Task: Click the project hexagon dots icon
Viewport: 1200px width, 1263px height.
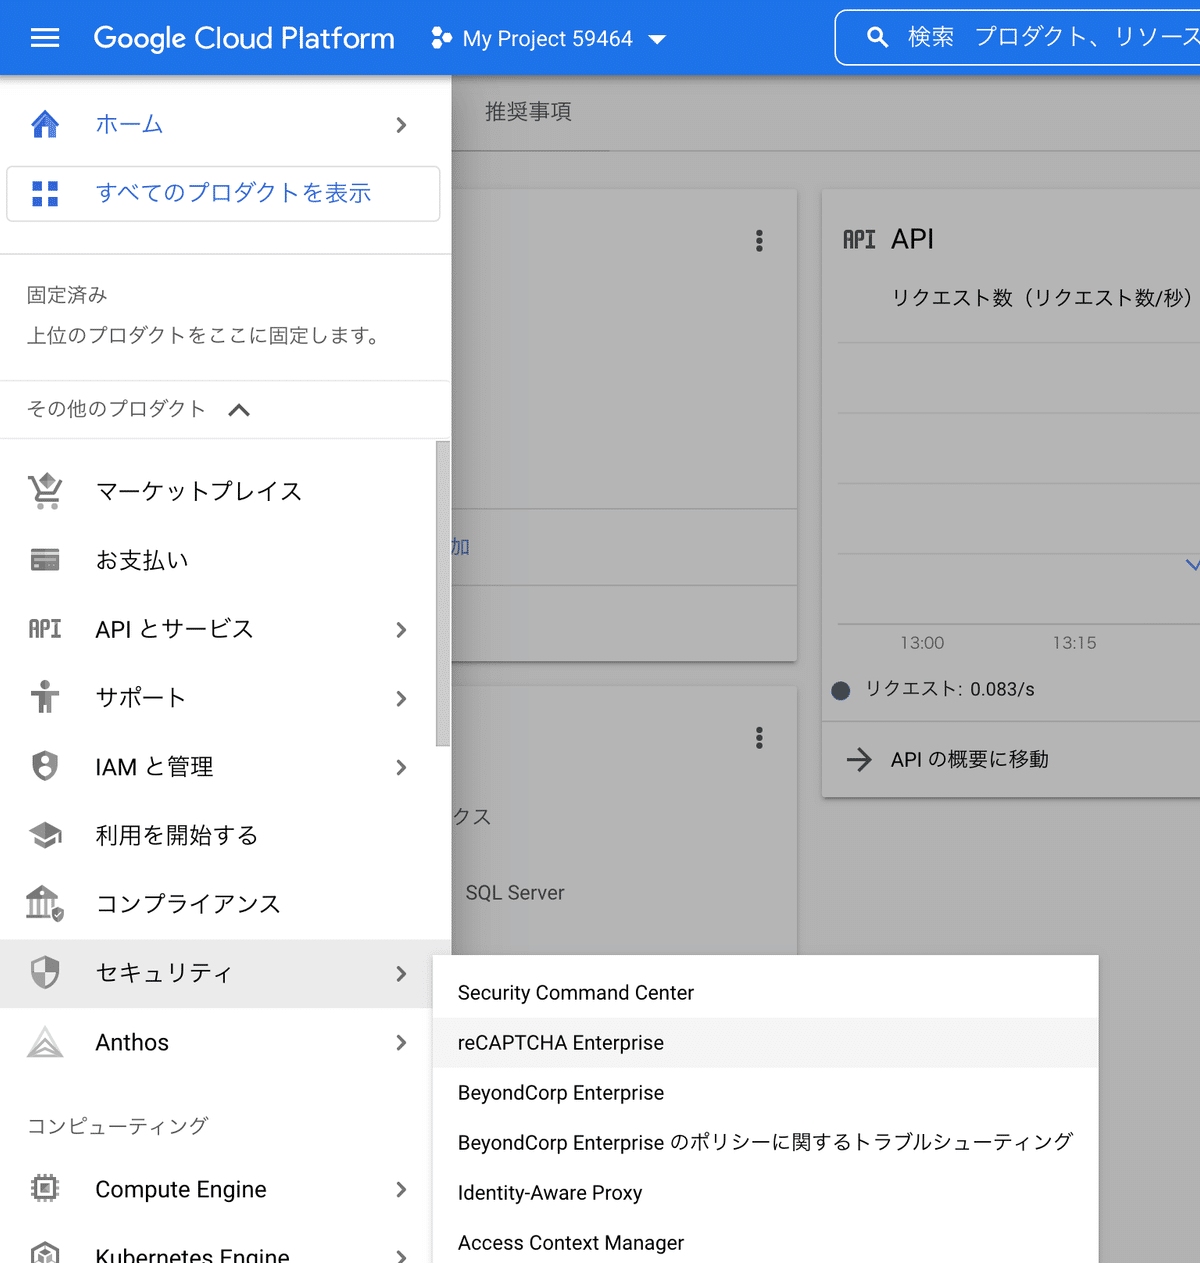Action: click(441, 38)
